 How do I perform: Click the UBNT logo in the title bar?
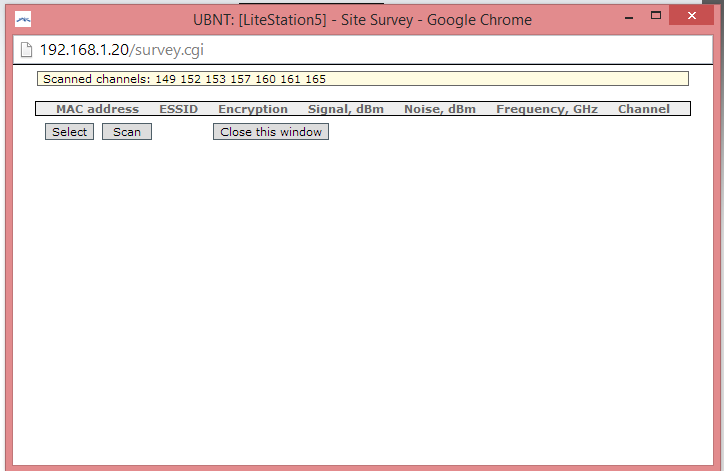click(x=22, y=19)
